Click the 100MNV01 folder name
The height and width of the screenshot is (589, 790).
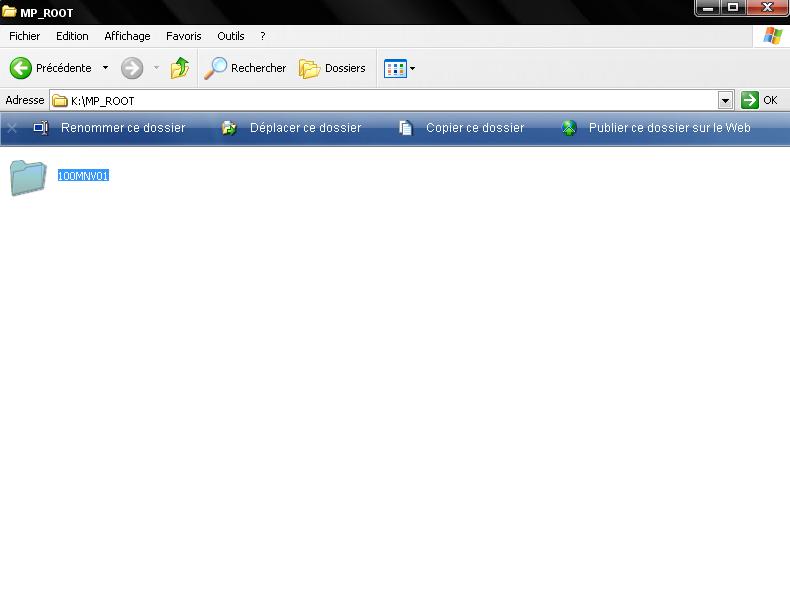83,176
